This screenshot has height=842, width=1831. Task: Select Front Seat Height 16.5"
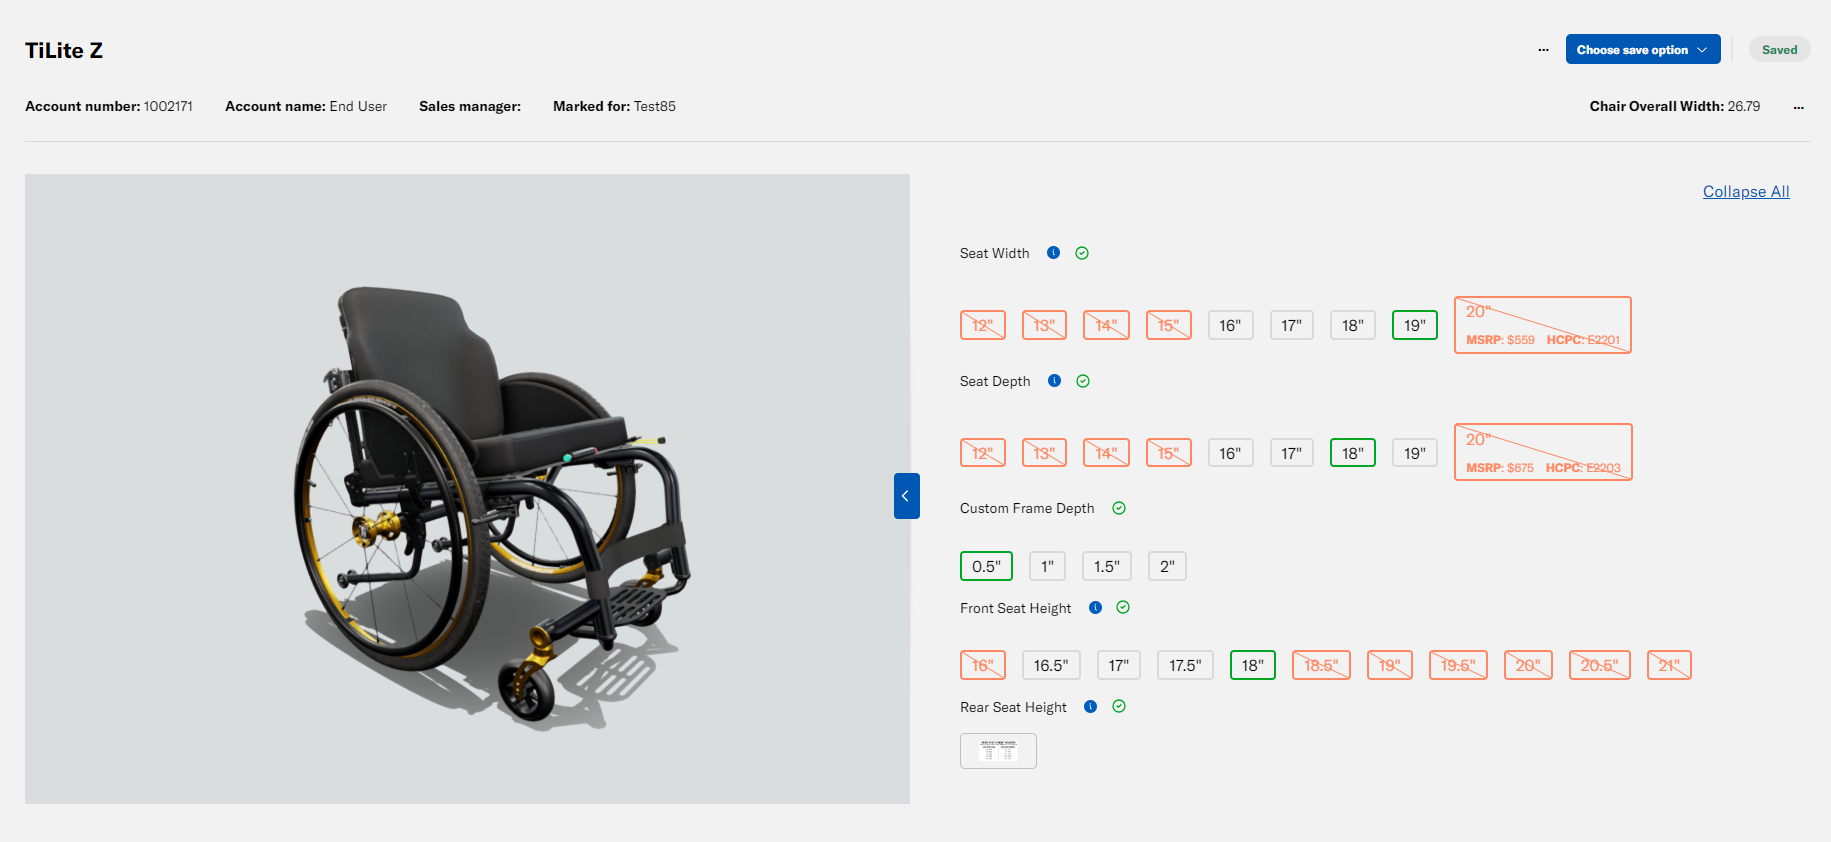pyautogui.click(x=1051, y=665)
